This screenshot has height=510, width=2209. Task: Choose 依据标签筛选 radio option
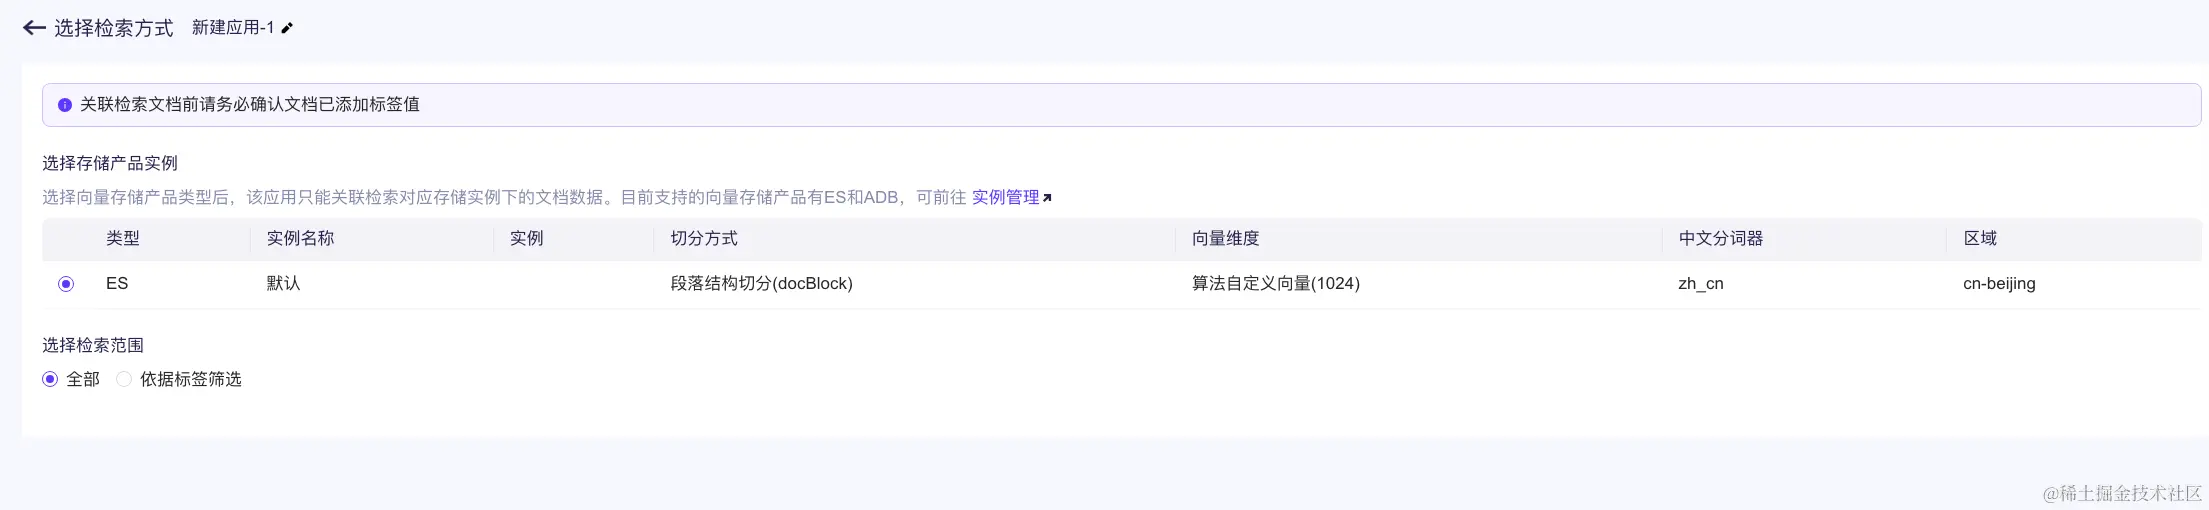tap(124, 379)
